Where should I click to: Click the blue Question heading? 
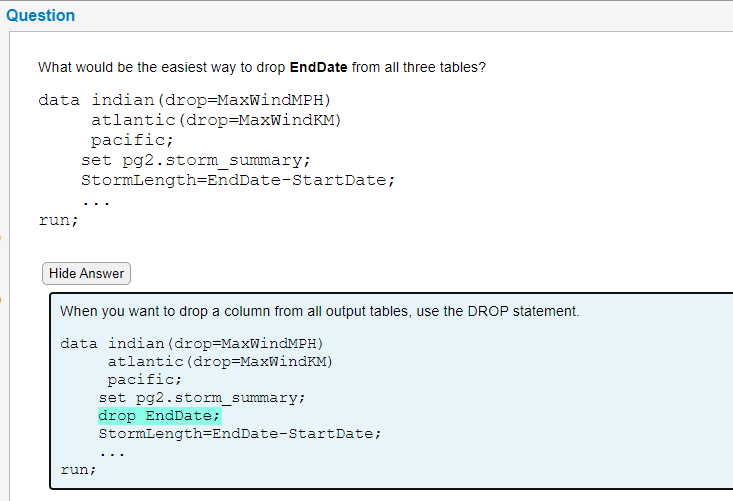click(41, 15)
